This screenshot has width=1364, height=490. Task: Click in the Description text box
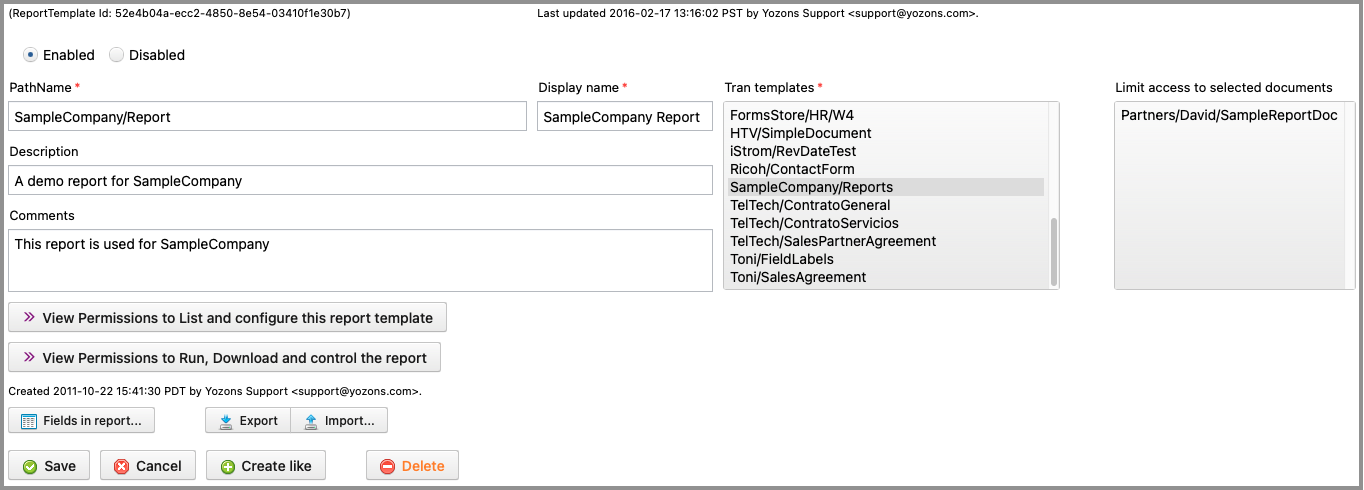[362, 181]
